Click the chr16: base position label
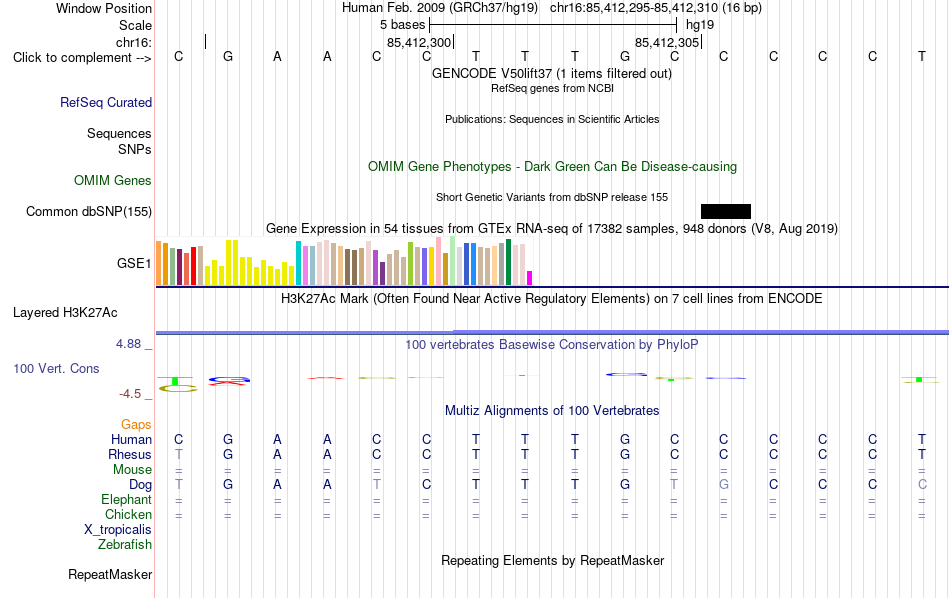 pyautogui.click(x=133, y=42)
